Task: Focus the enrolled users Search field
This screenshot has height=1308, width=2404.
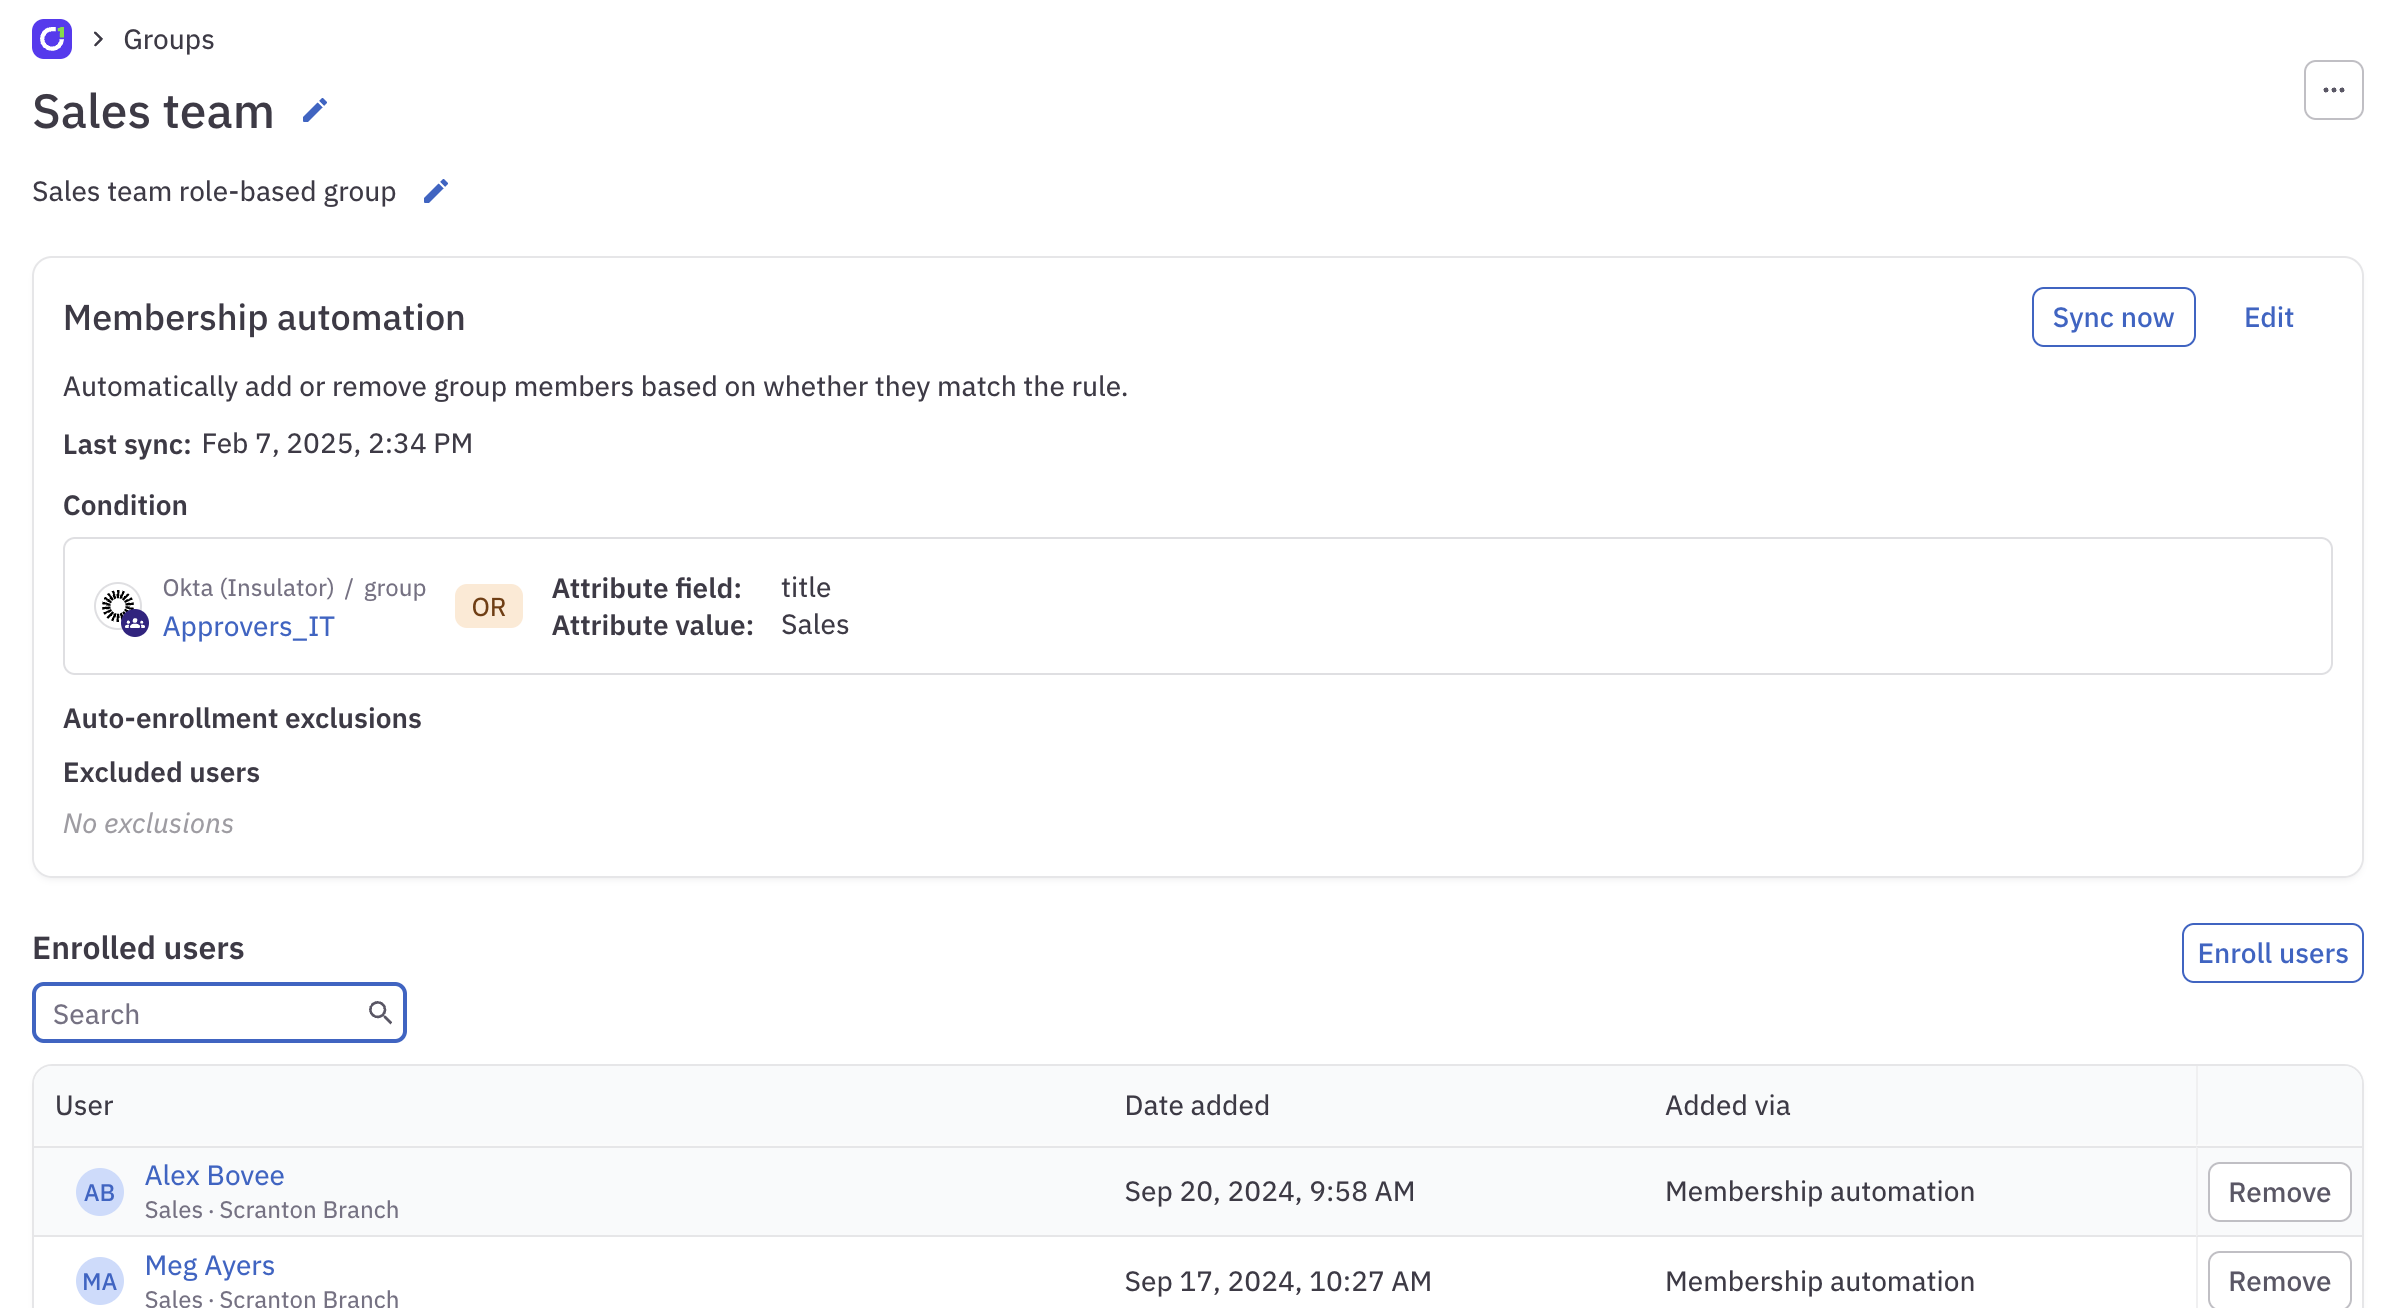Action: pyautogui.click(x=219, y=1013)
